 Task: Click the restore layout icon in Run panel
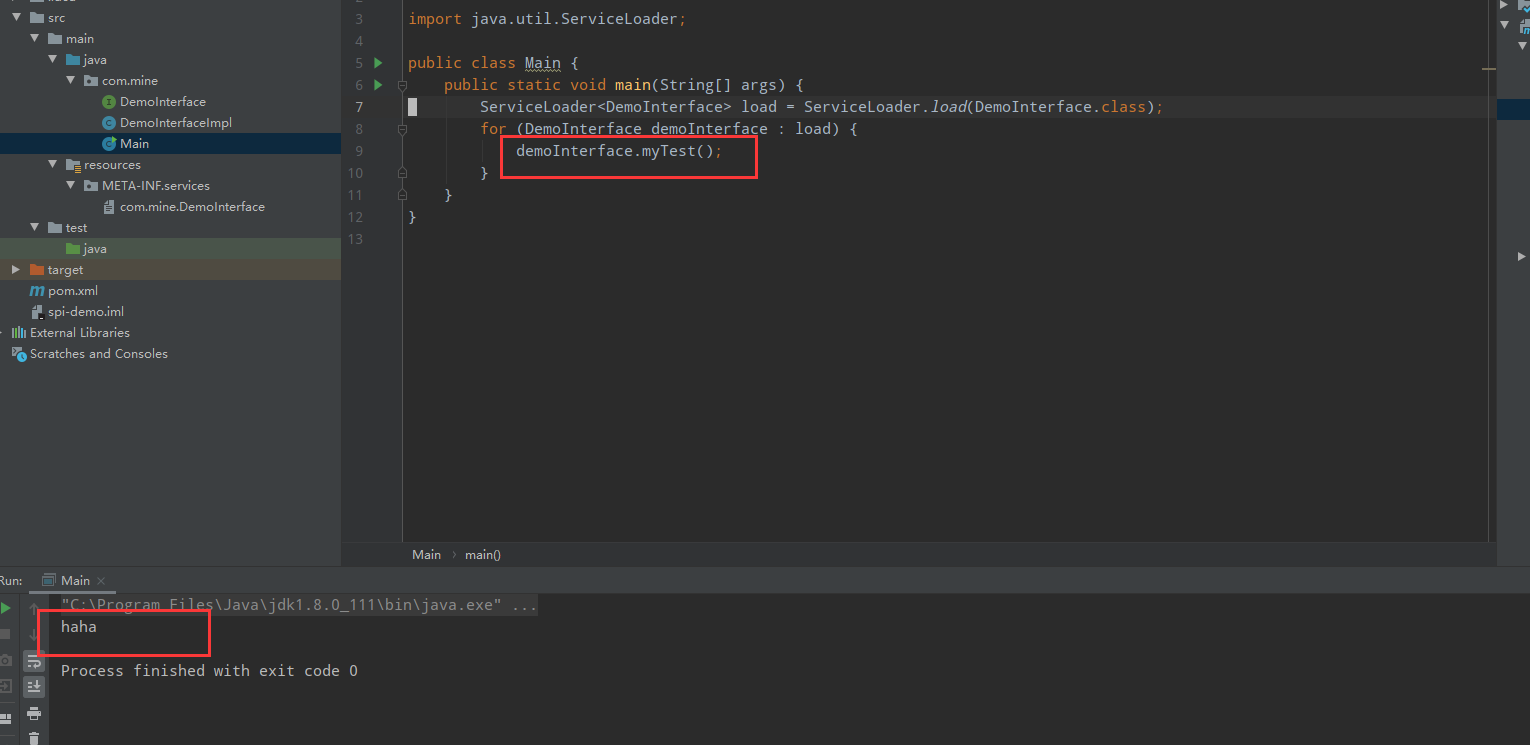coord(6,717)
